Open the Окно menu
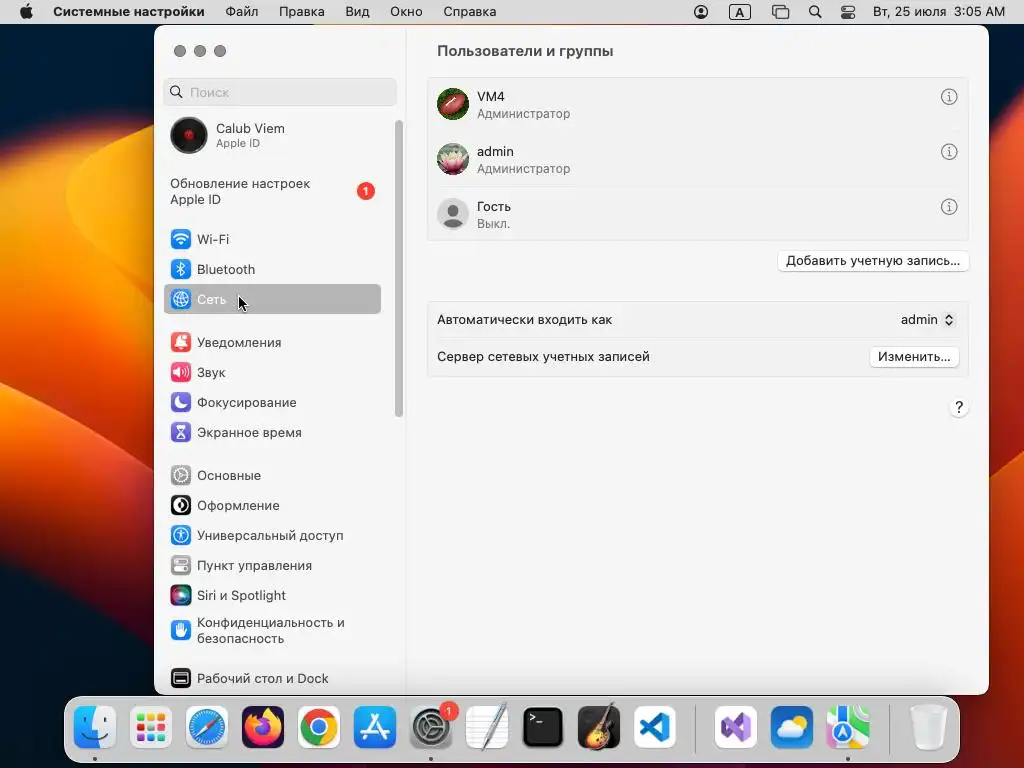The height and width of the screenshot is (768, 1024). pyautogui.click(x=406, y=12)
